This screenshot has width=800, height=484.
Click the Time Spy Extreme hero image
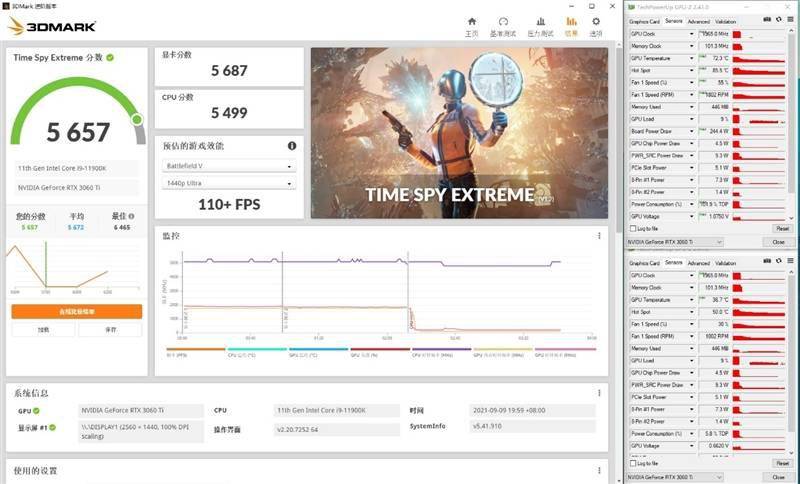pyautogui.click(x=459, y=133)
